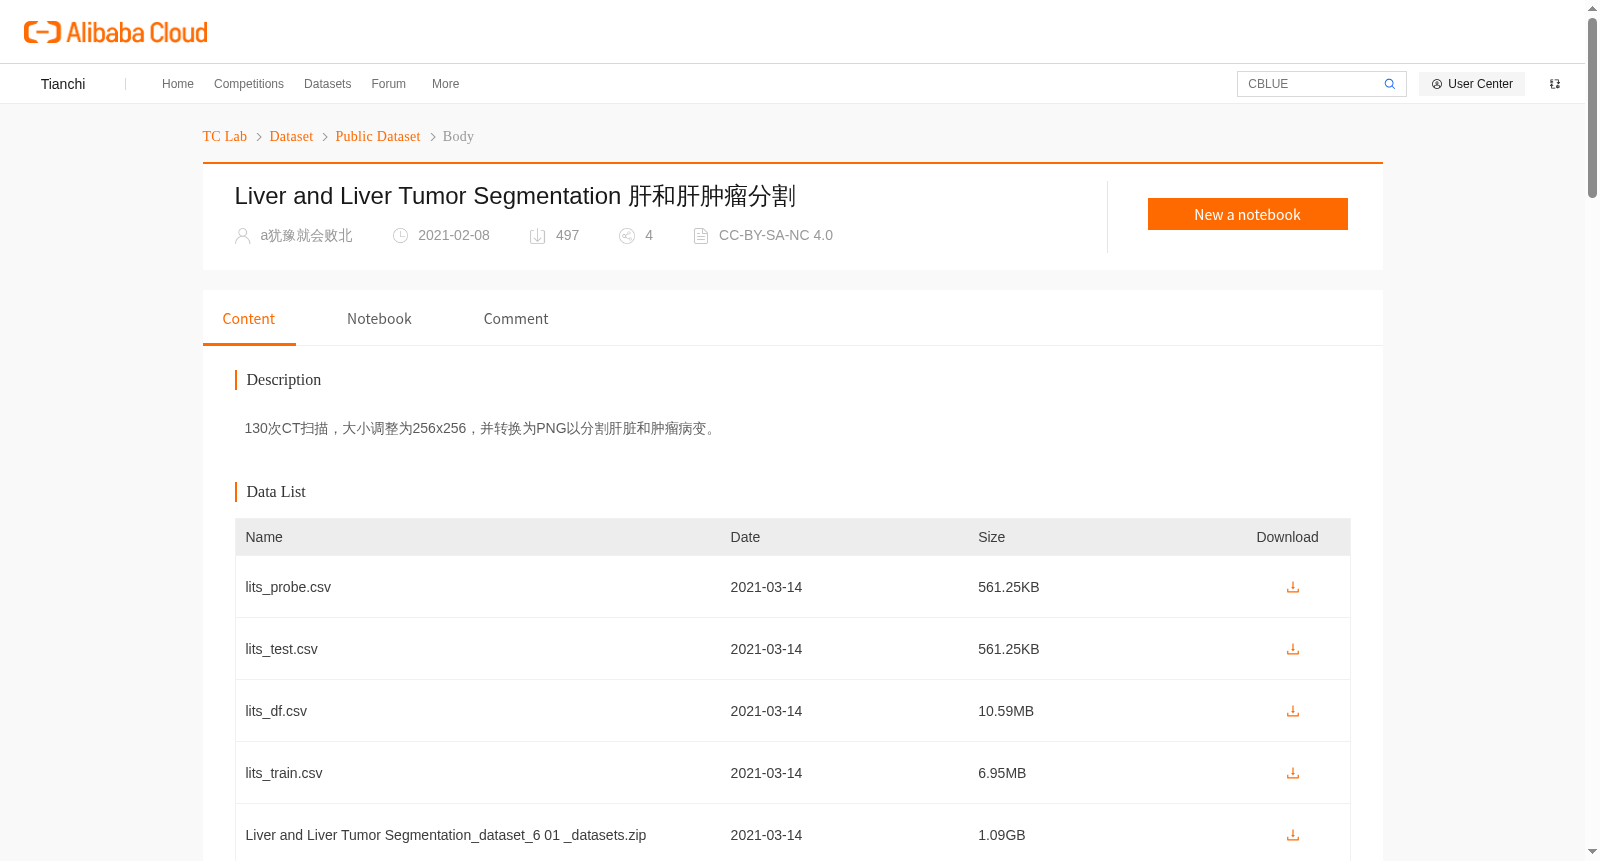Focus the CBLUE search input field
Image resolution: width=1600 pixels, height=861 pixels.
pyautogui.click(x=1310, y=84)
